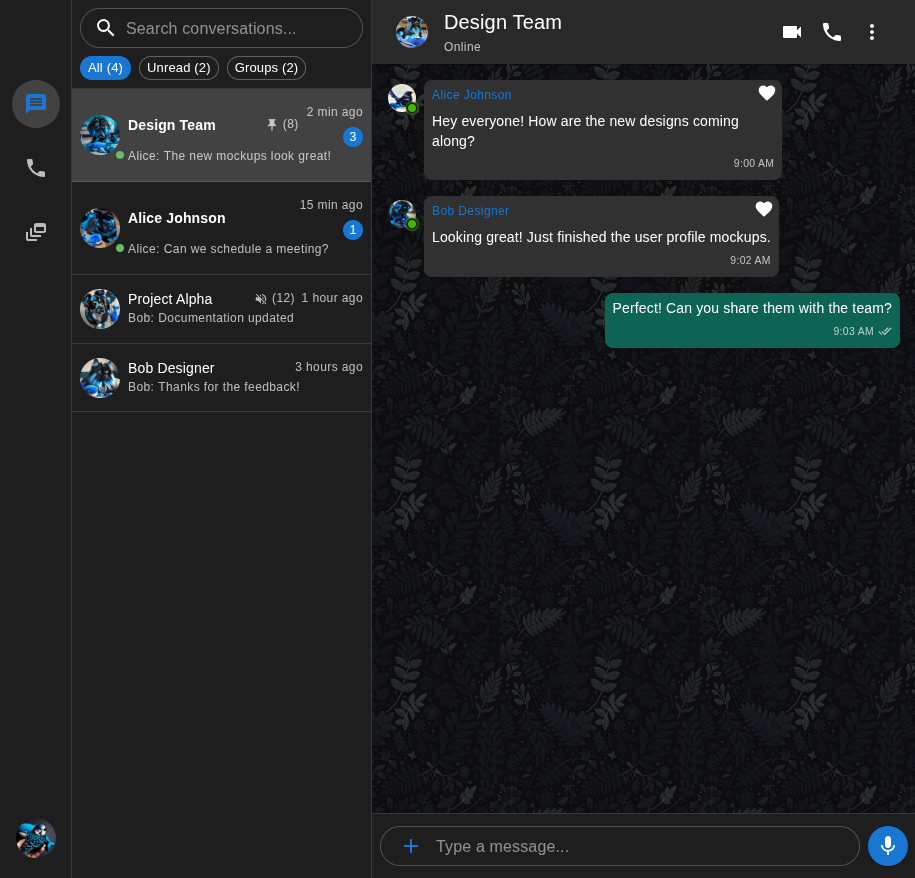The image size is (915, 878).
Task: Open the Chats section in sidebar
Action: click(x=36, y=104)
